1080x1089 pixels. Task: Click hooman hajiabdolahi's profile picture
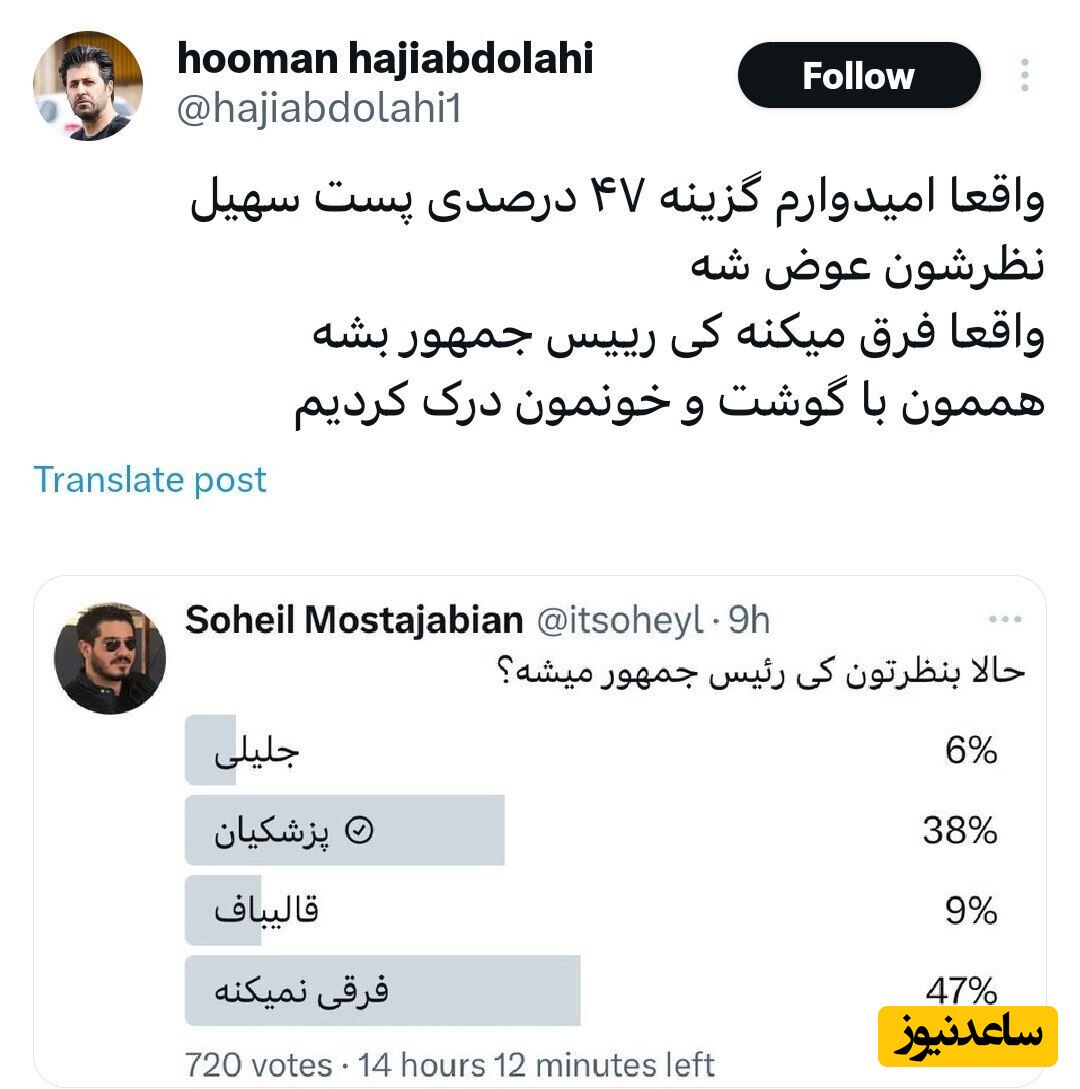pos(88,85)
